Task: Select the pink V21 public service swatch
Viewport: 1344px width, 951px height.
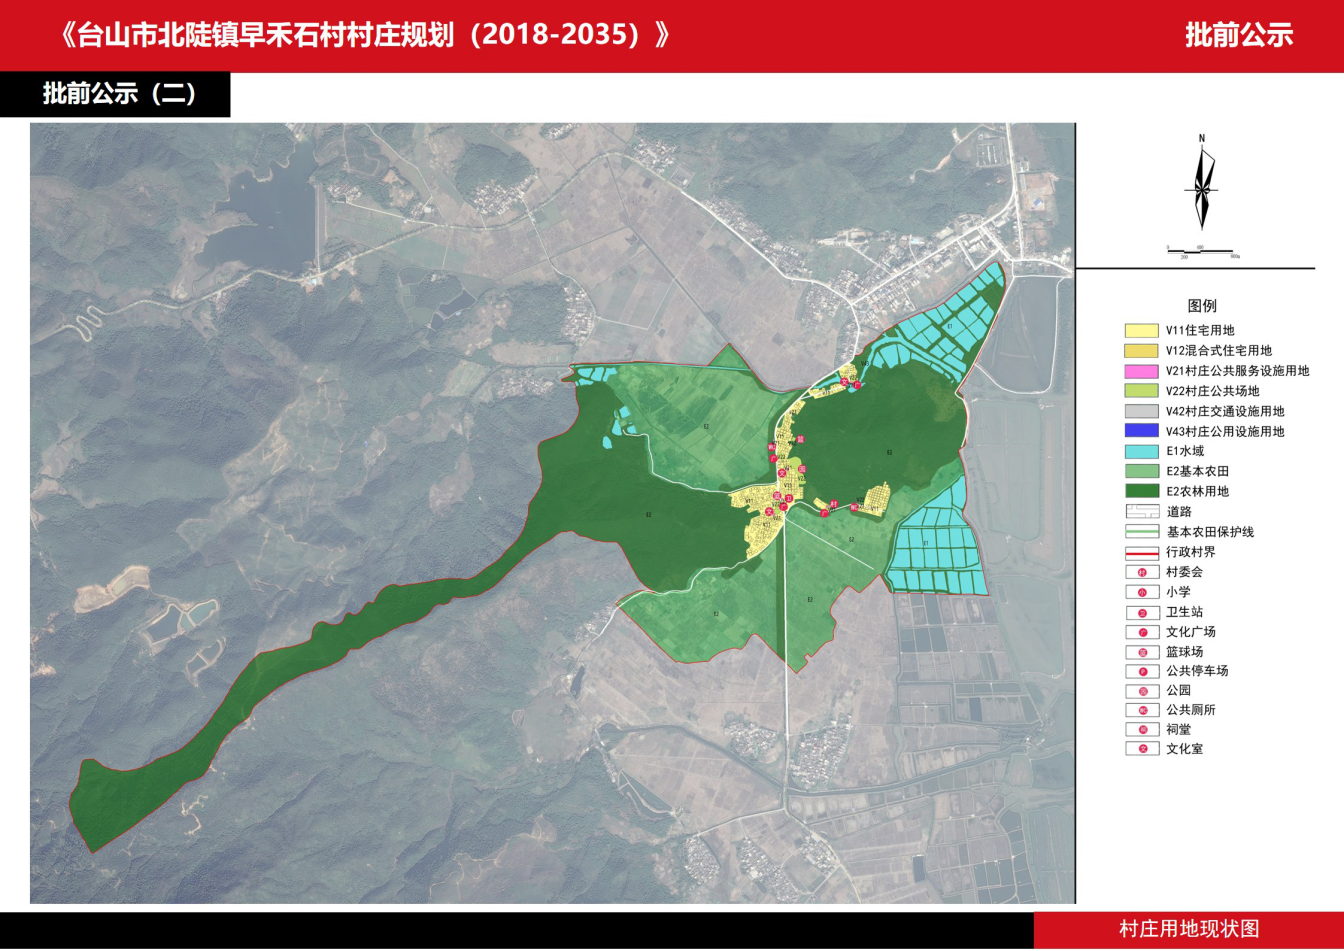Action: coord(1141,371)
